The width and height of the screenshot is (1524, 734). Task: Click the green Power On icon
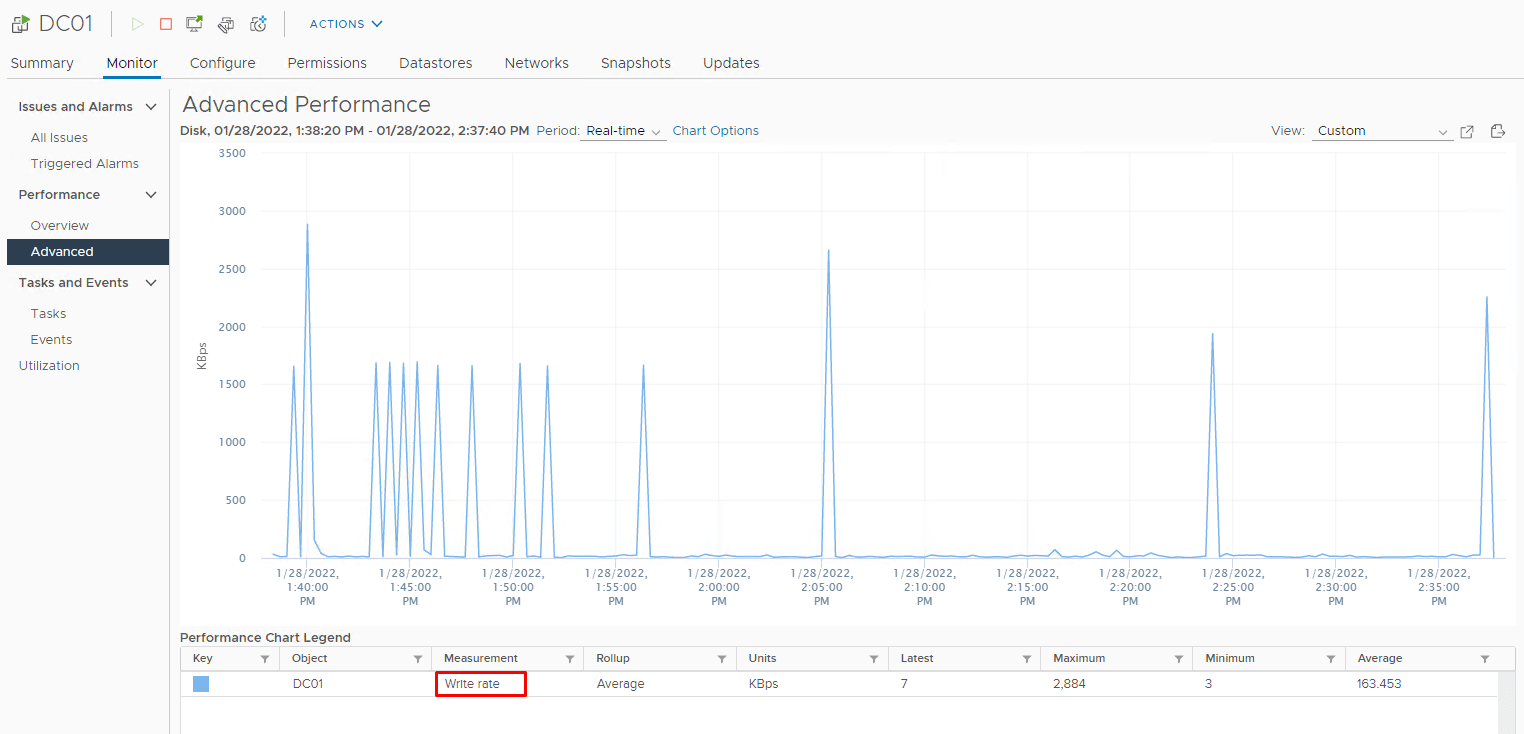[138, 24]
